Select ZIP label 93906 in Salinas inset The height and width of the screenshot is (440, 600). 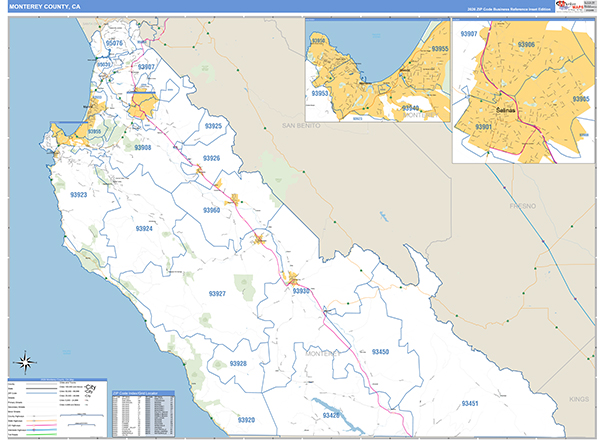point(526,44)
